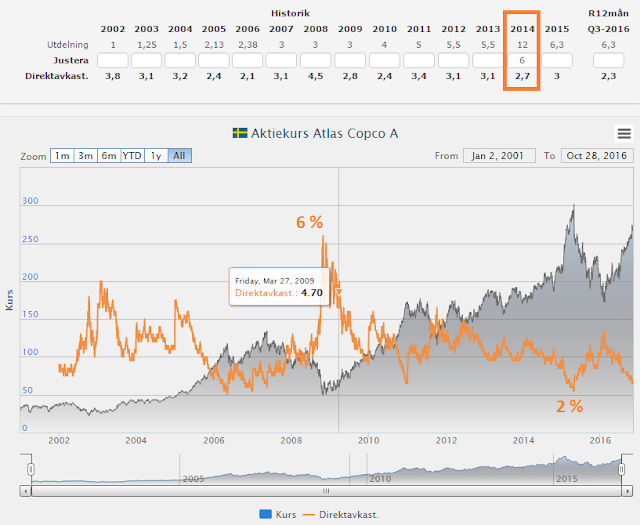Viewport: 640px width, 525px height.
Task: Click the 2015 marker in the navigator
Action: (x=567, y=478)
